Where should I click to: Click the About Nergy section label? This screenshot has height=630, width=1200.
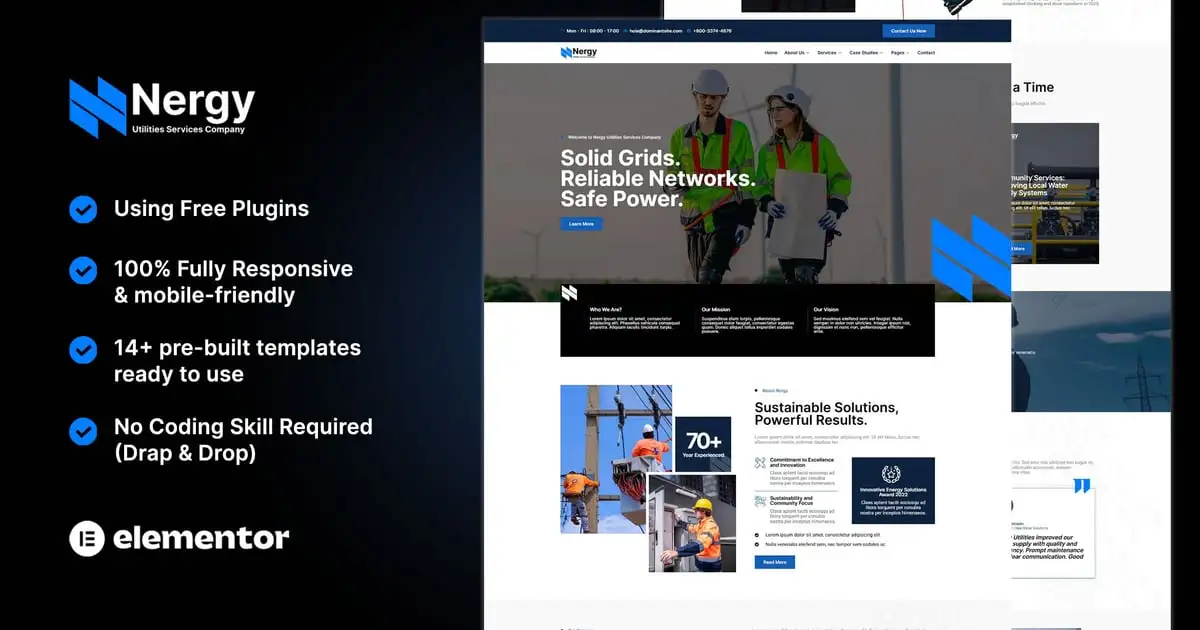click(775, 390)
